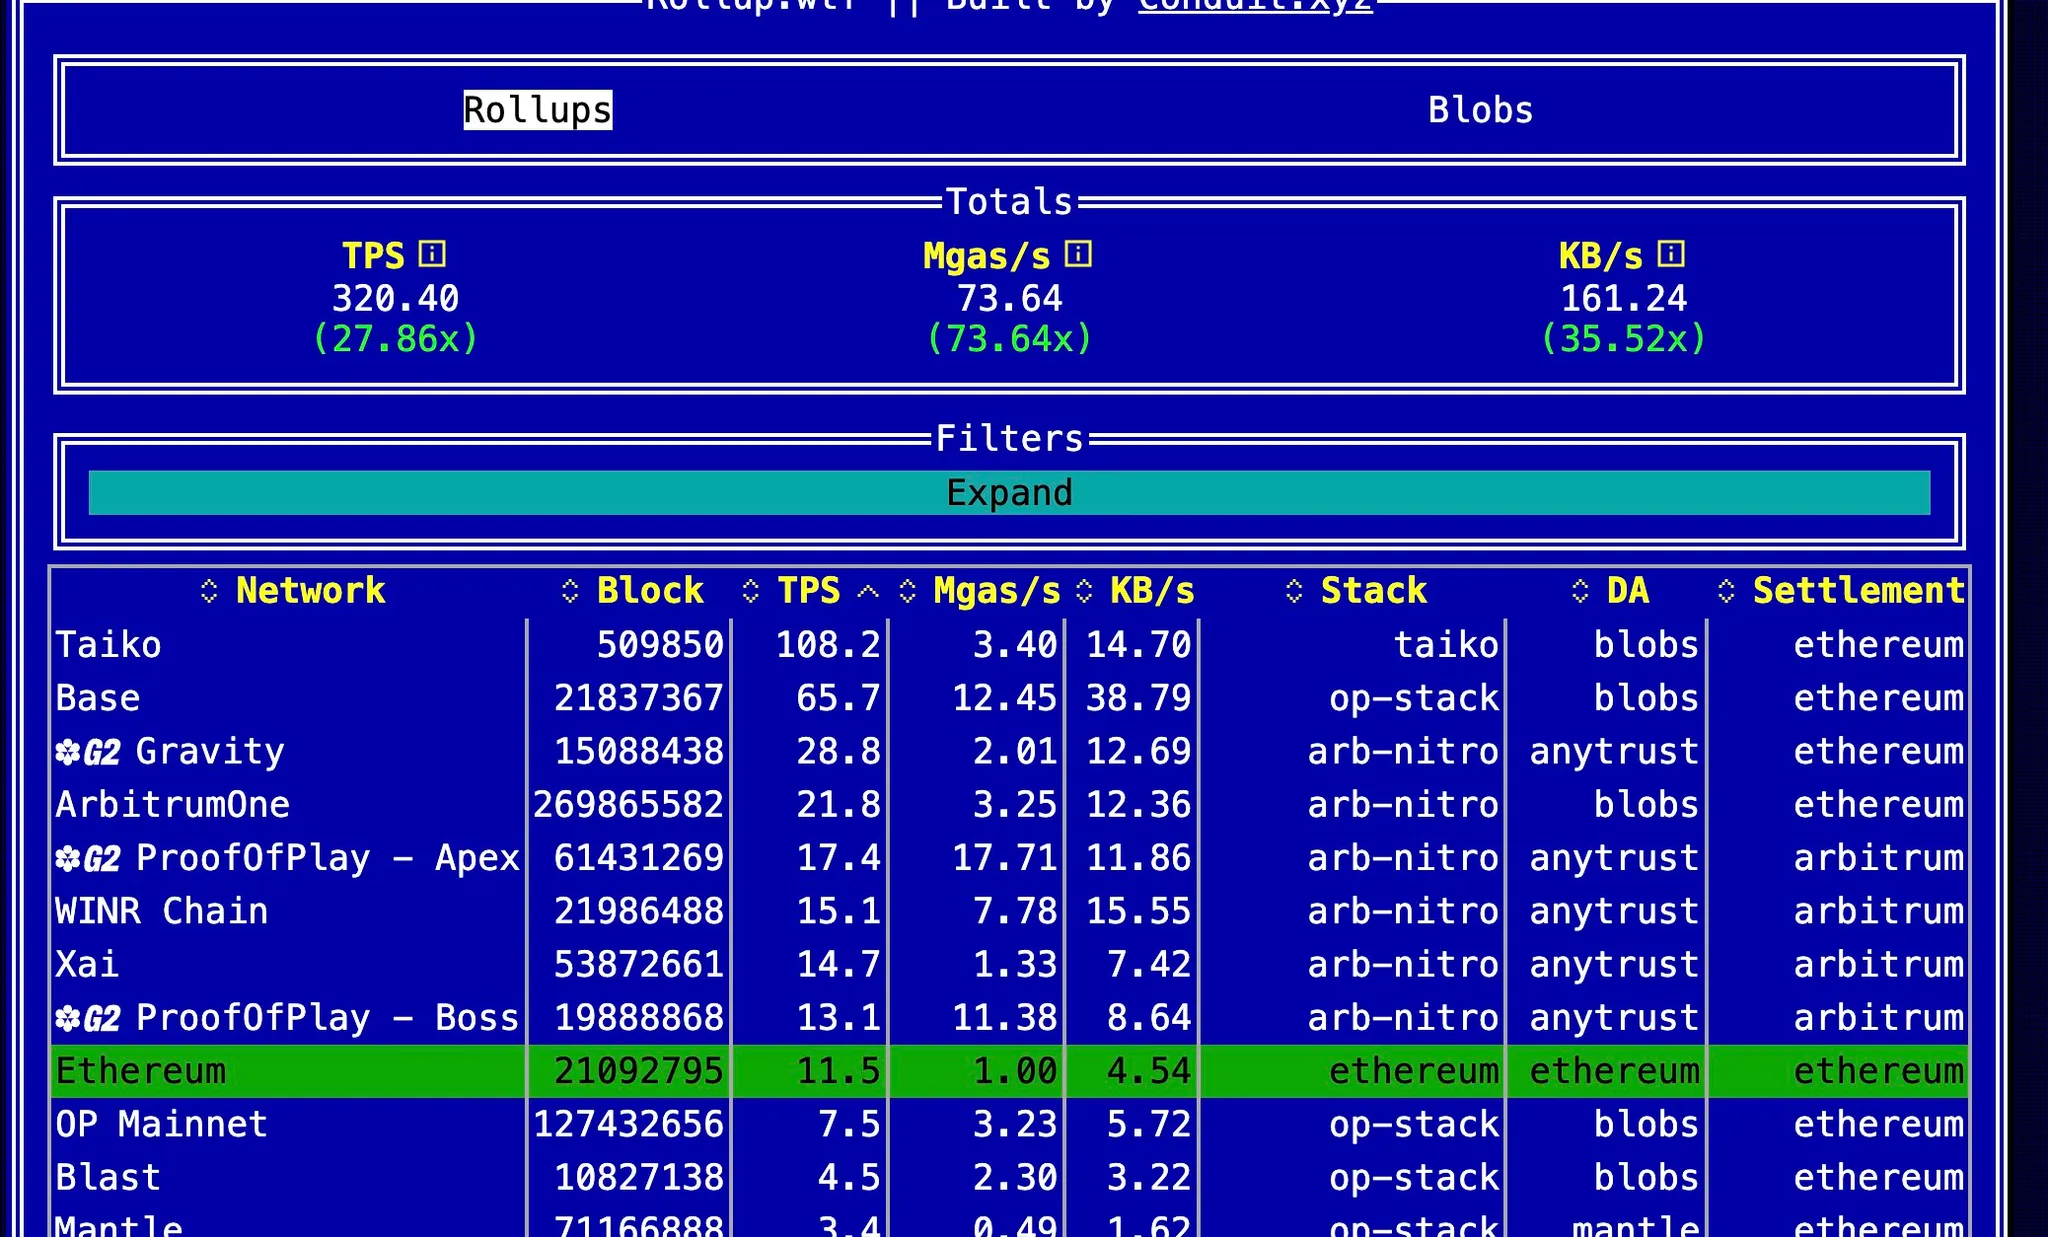2048x1237 pixels.
Task: Click block number 10827138
Action: click(639, 1177)
